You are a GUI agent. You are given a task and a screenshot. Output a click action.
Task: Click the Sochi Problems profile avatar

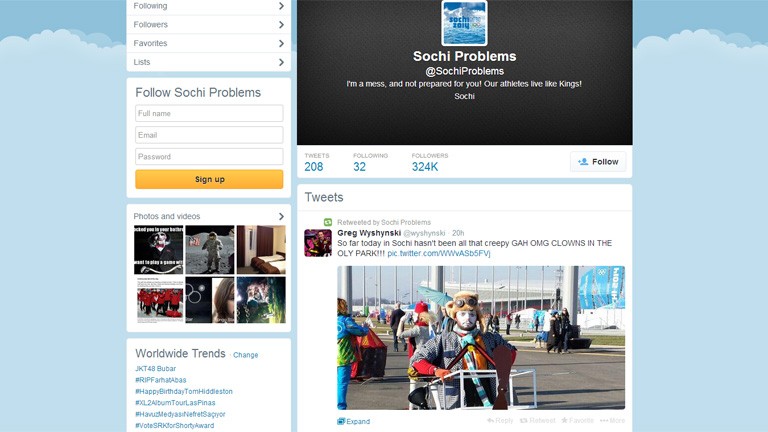464,23
